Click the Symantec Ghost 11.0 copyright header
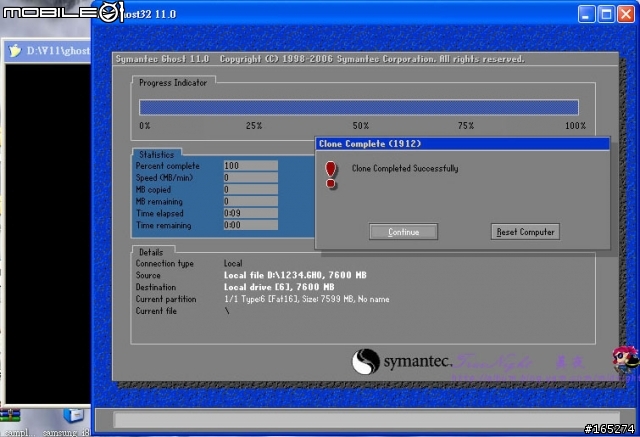The height and width of the screenshot is (437, 640). pos(320,59)
